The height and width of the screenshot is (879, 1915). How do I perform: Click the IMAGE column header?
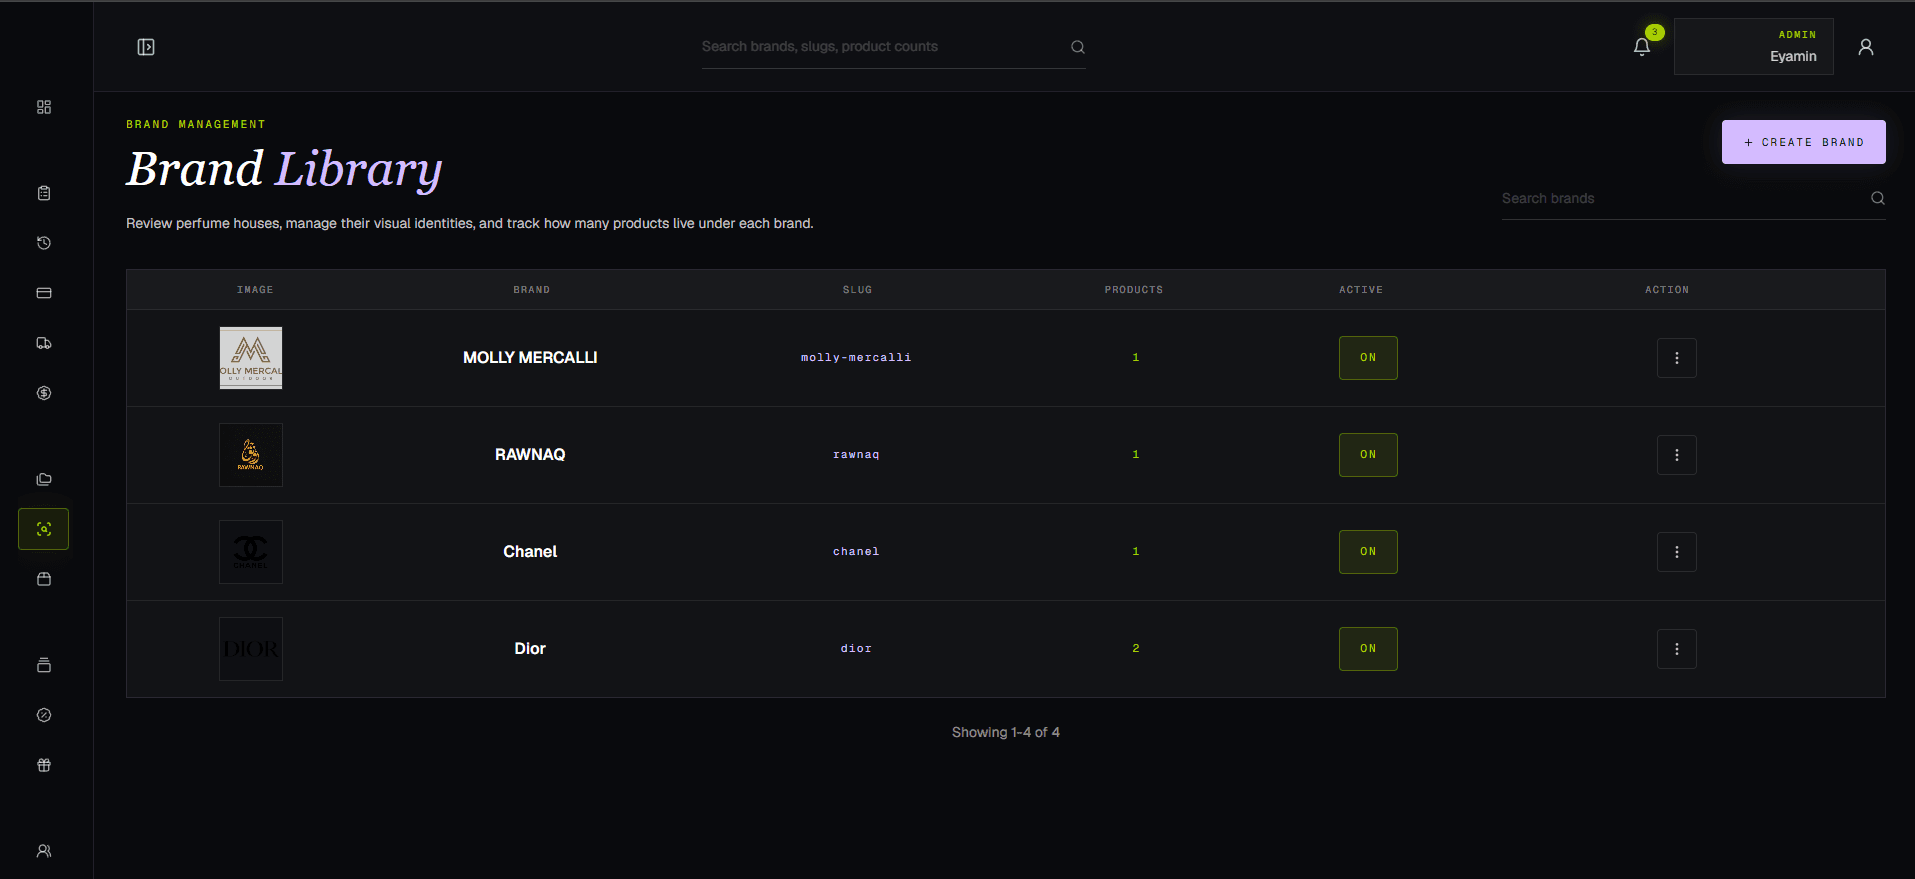[255, 290]
